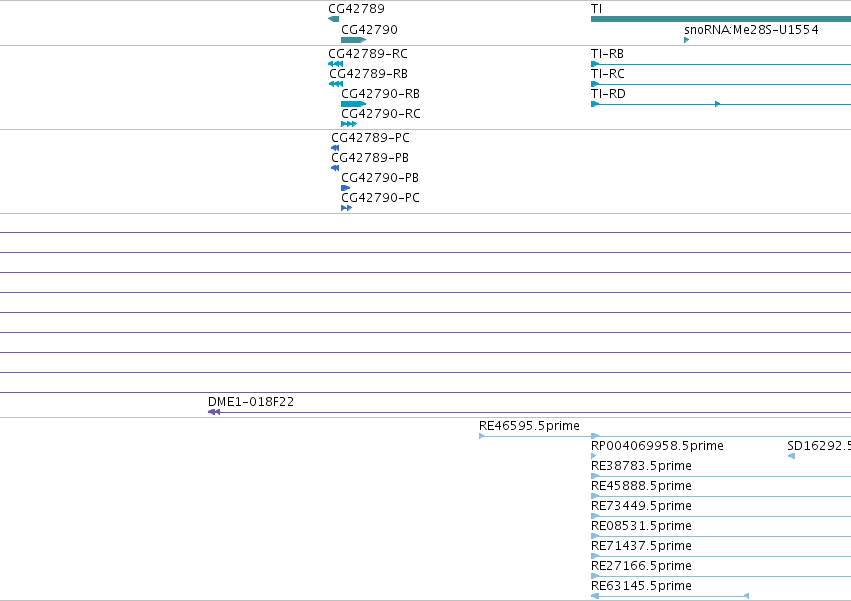Image resolution: width=851 pixels, height=601 pixels.
Task: Click the CG42789-PB protein glyph
Action: pos(335,168)
